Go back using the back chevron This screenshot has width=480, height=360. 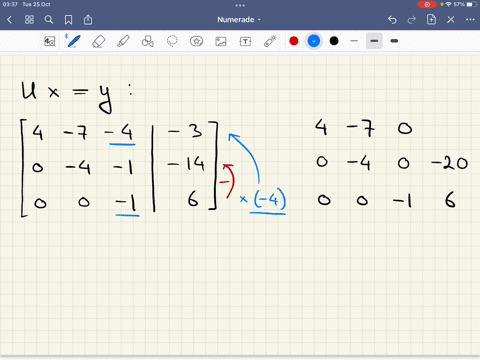pyautogui.click(x=9, y=20)
